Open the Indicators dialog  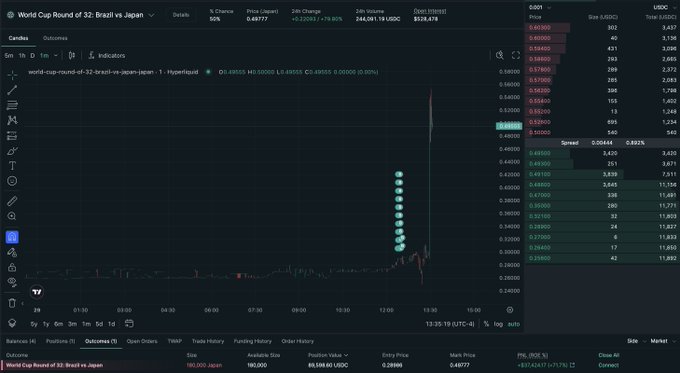(x=107, y=56)
